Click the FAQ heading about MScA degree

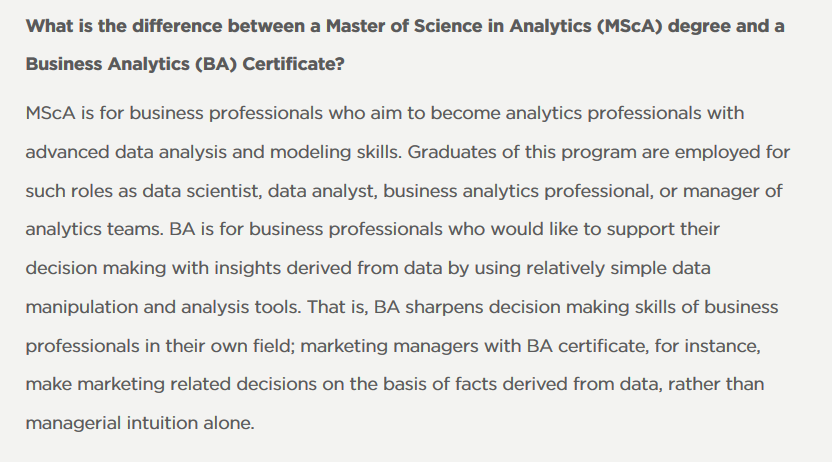405,45
